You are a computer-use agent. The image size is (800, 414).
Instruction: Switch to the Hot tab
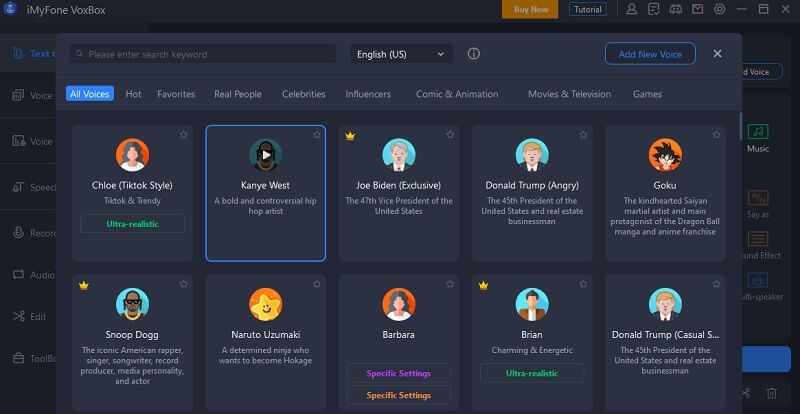pyautogui.click(x=134, y=94)
